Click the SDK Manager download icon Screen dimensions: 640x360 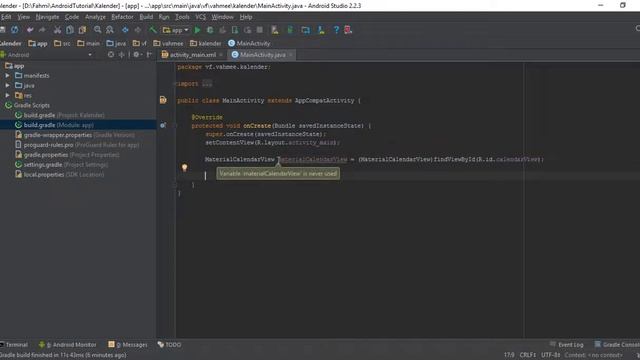321,30
